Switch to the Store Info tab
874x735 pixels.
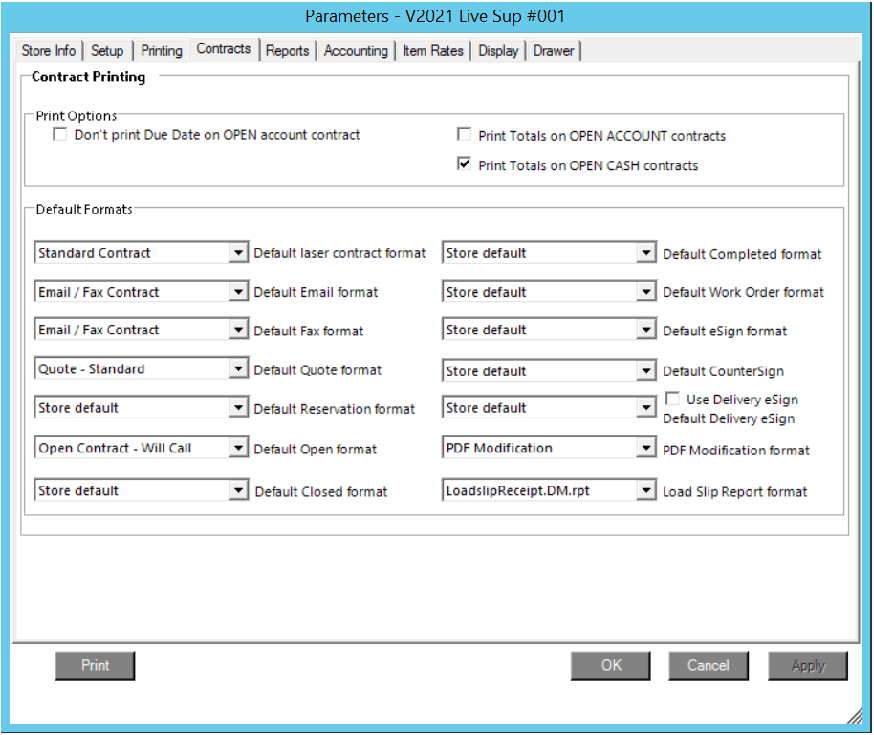point(49,51)
